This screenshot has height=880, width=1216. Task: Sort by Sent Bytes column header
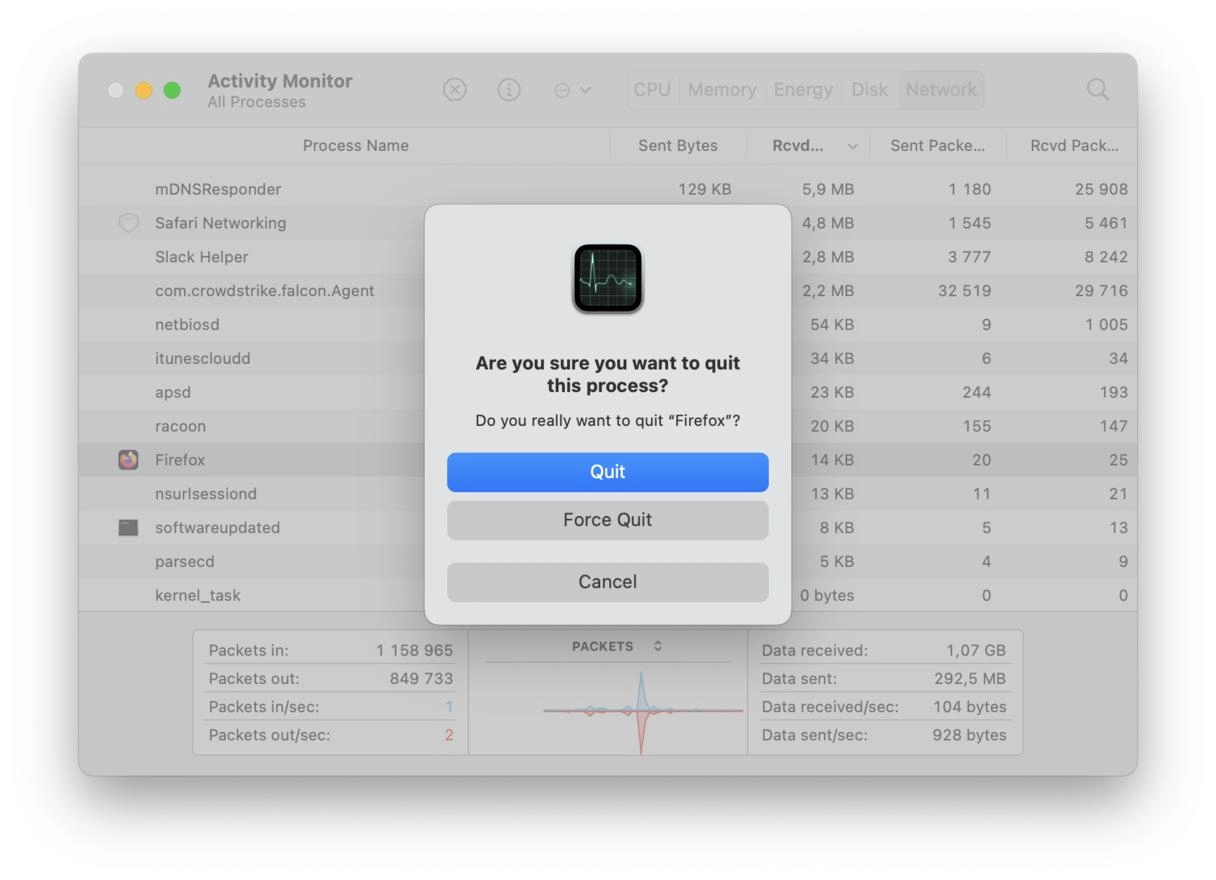[x=678, y=146]
